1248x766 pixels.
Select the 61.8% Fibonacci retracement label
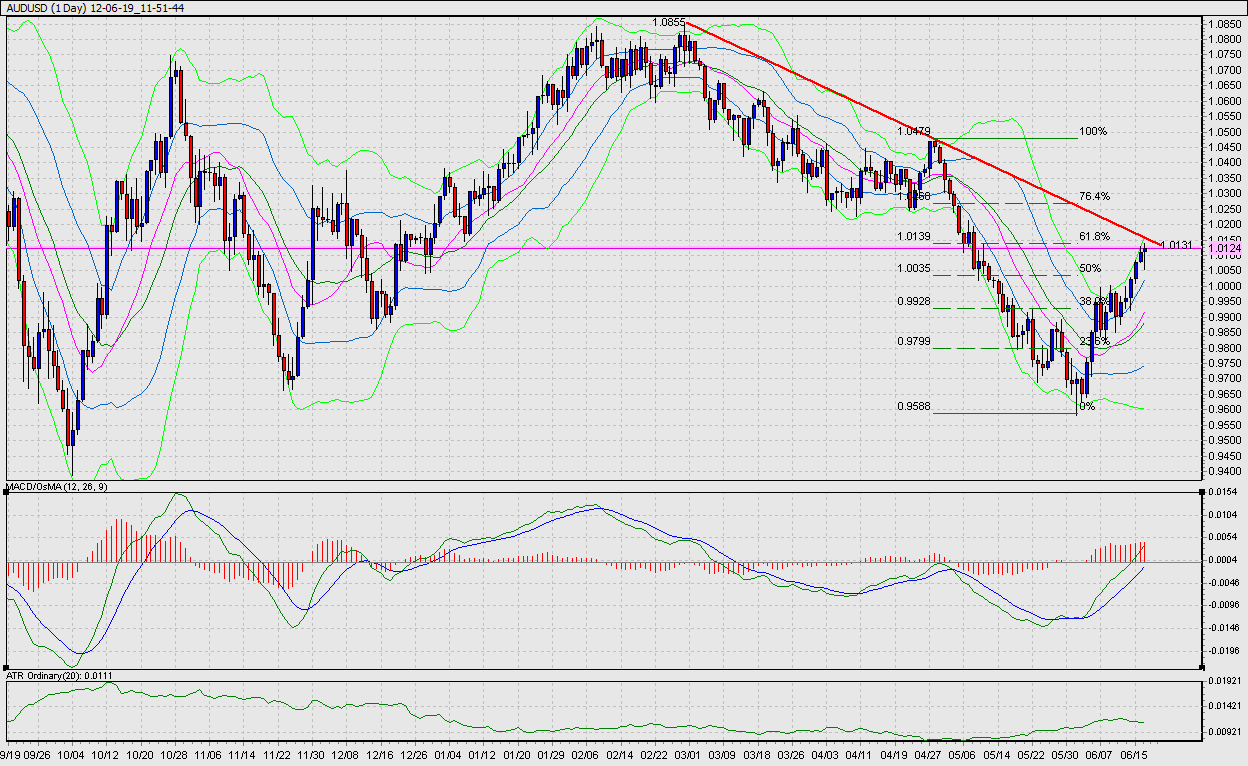pyautogui.click(x=1094, y=236)
